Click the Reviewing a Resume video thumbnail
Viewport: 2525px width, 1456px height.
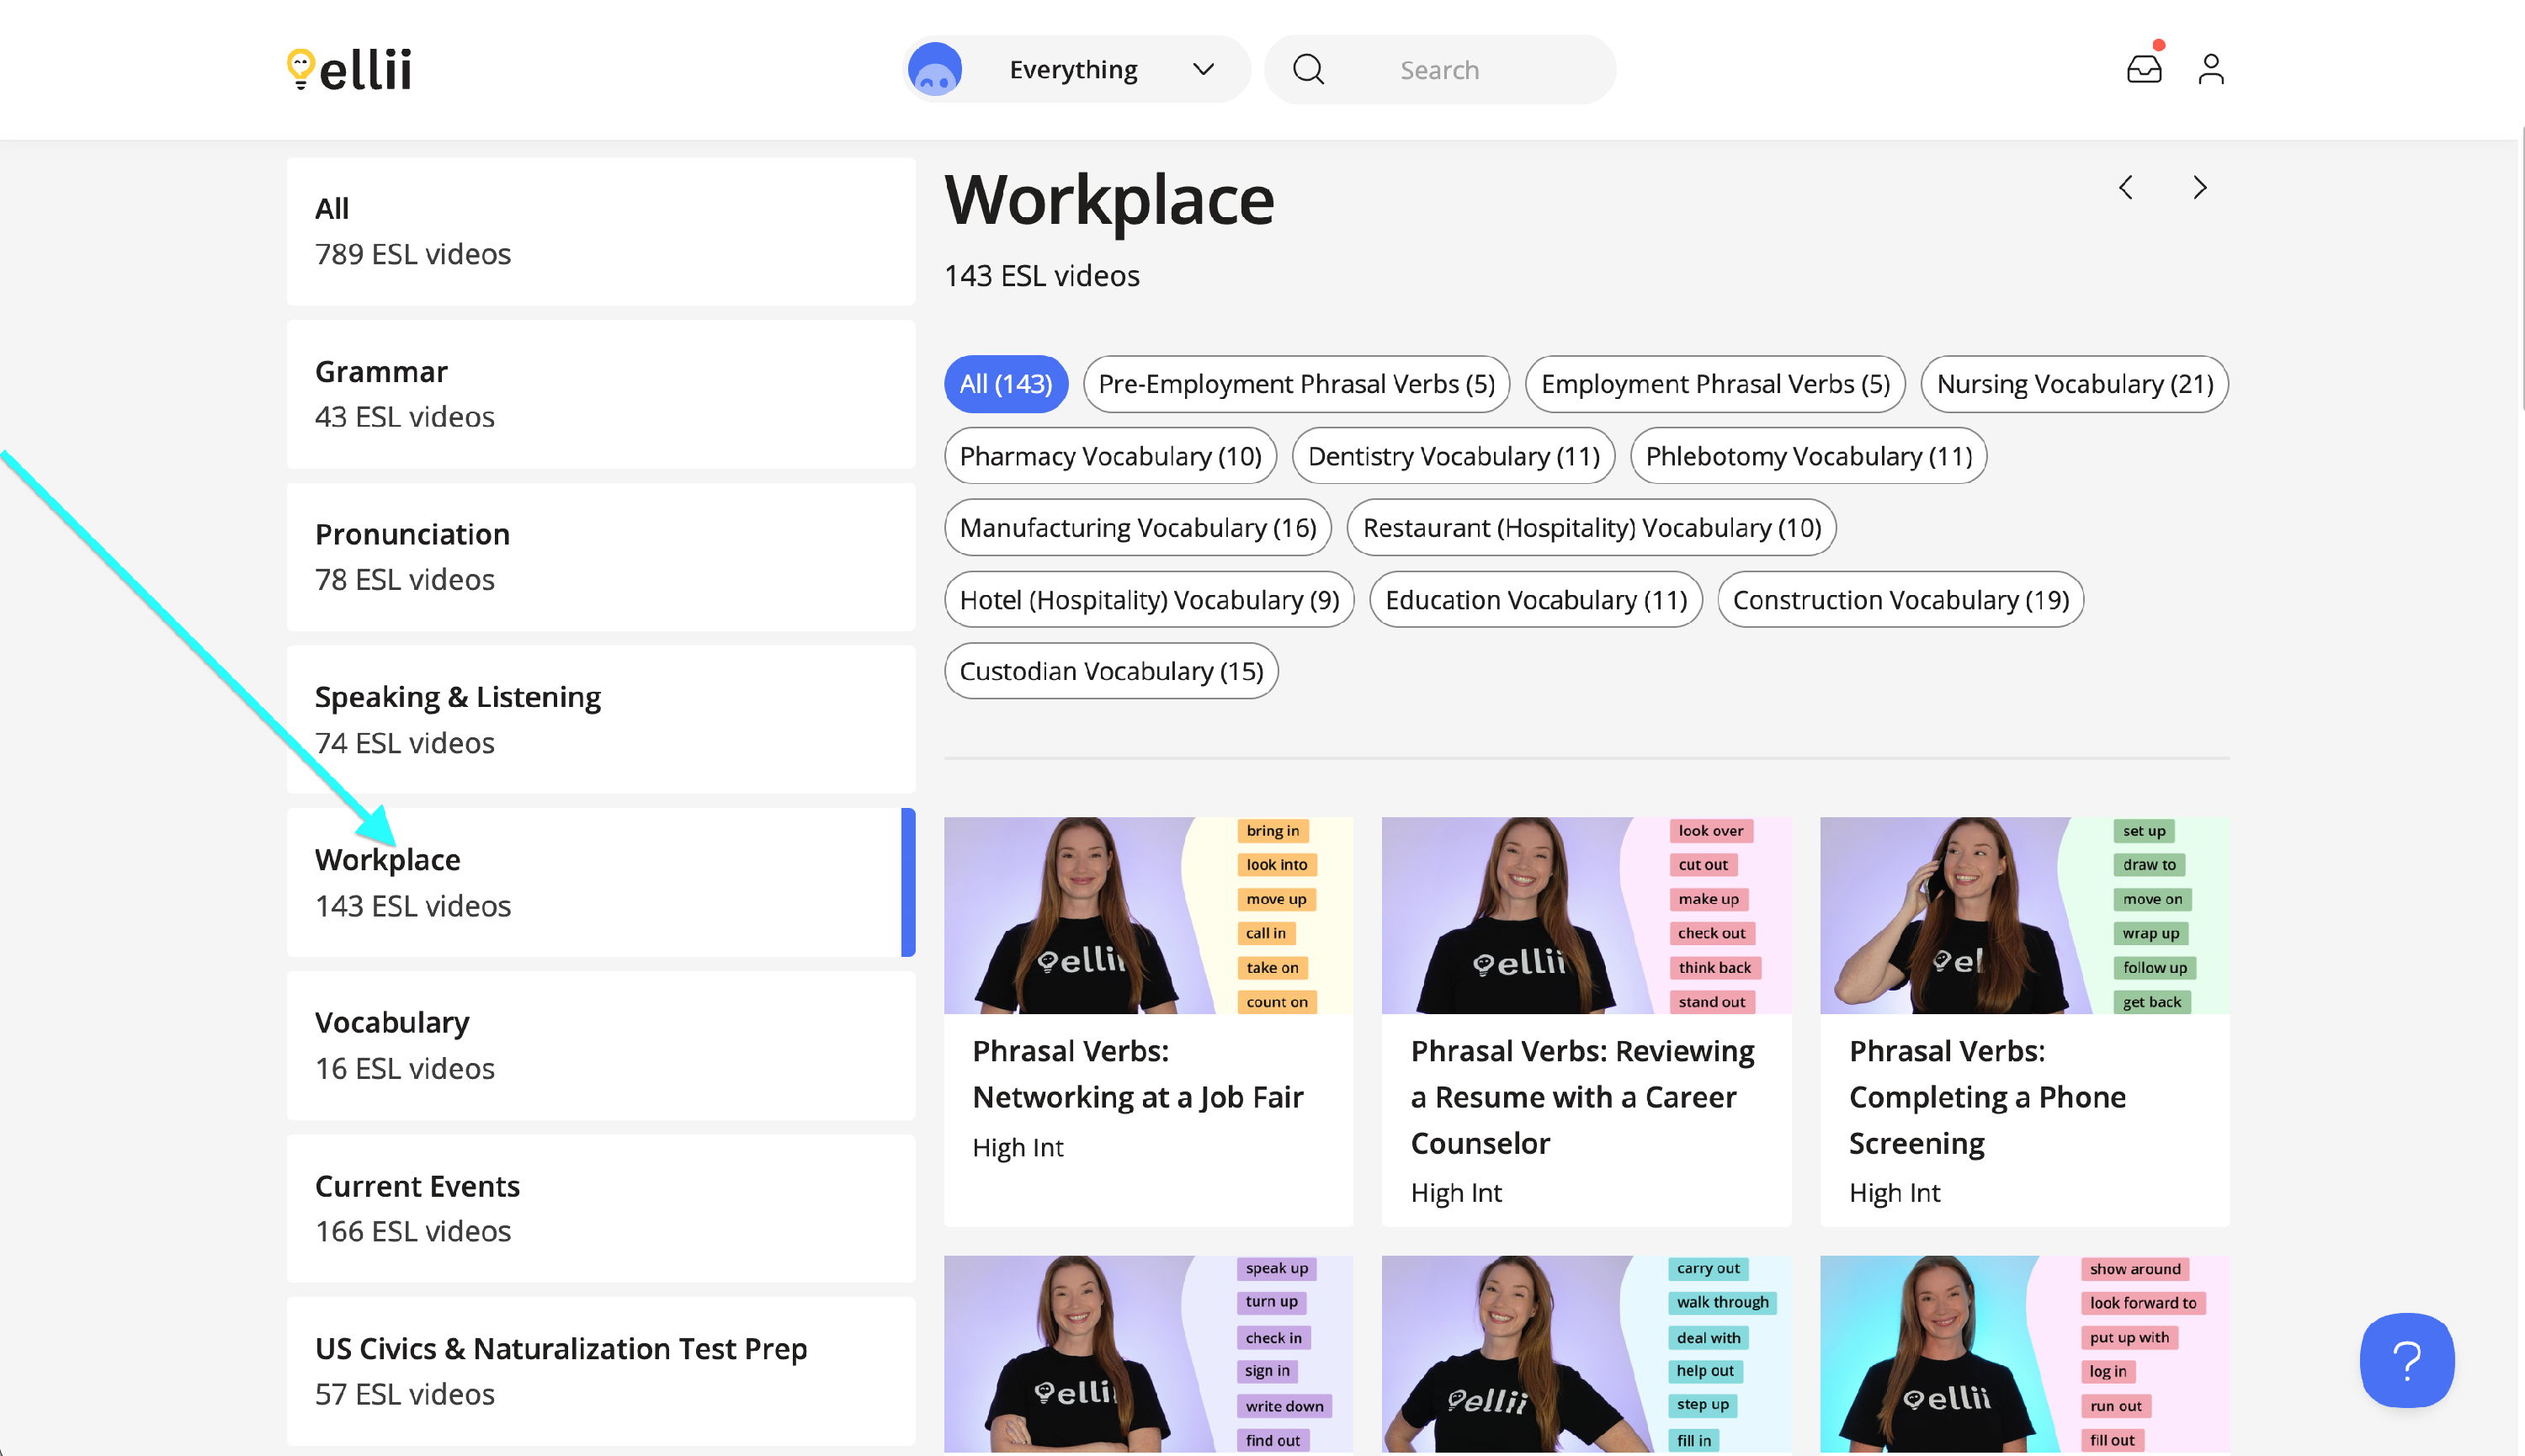click(x=1585, y=915)
